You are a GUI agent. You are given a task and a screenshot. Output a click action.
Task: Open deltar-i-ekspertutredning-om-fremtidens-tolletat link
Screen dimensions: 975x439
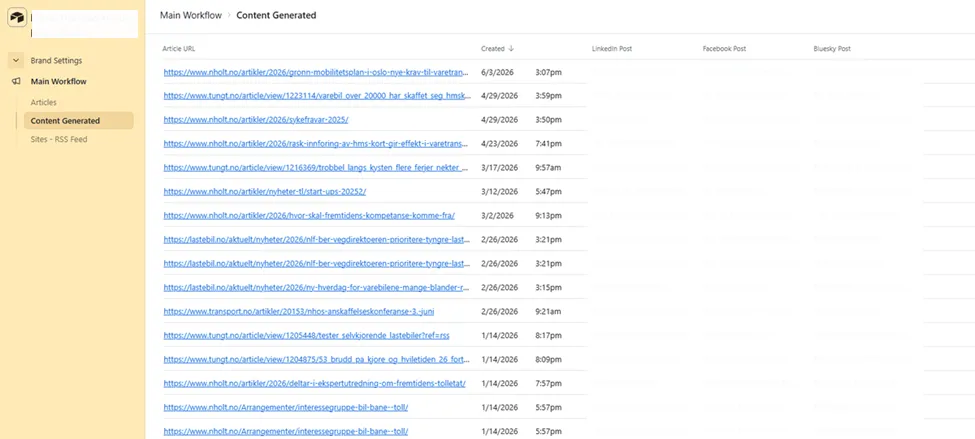pyautogui.click(x=315, y=384)
